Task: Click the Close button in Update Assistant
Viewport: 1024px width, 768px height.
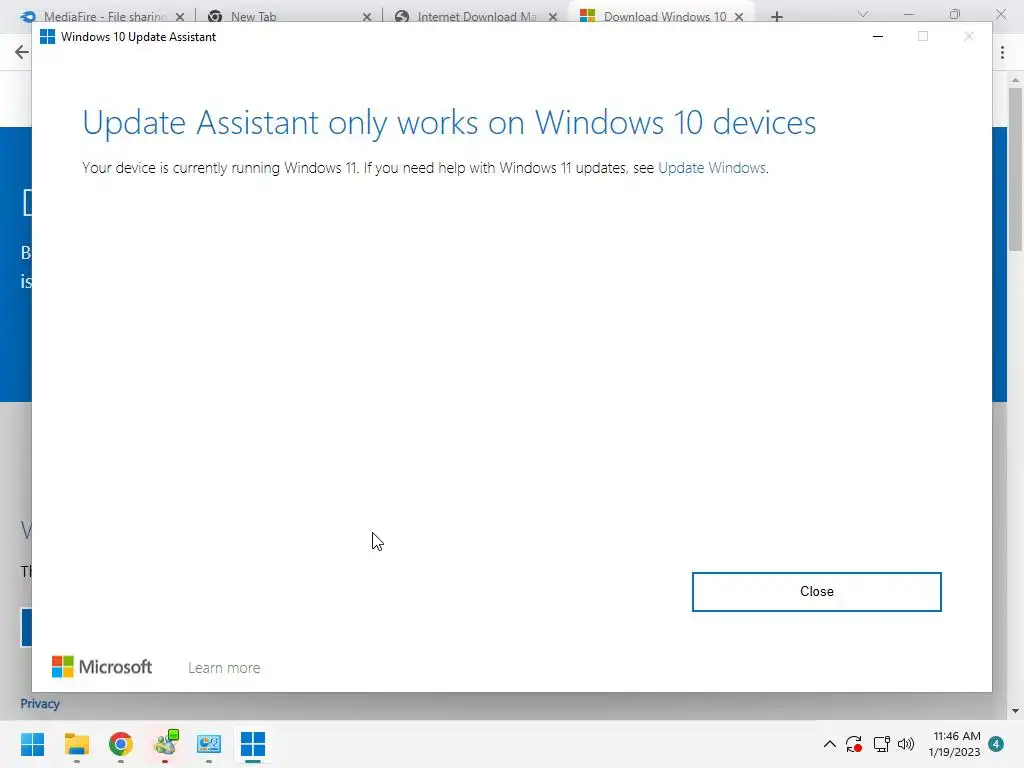Action: 816,592
